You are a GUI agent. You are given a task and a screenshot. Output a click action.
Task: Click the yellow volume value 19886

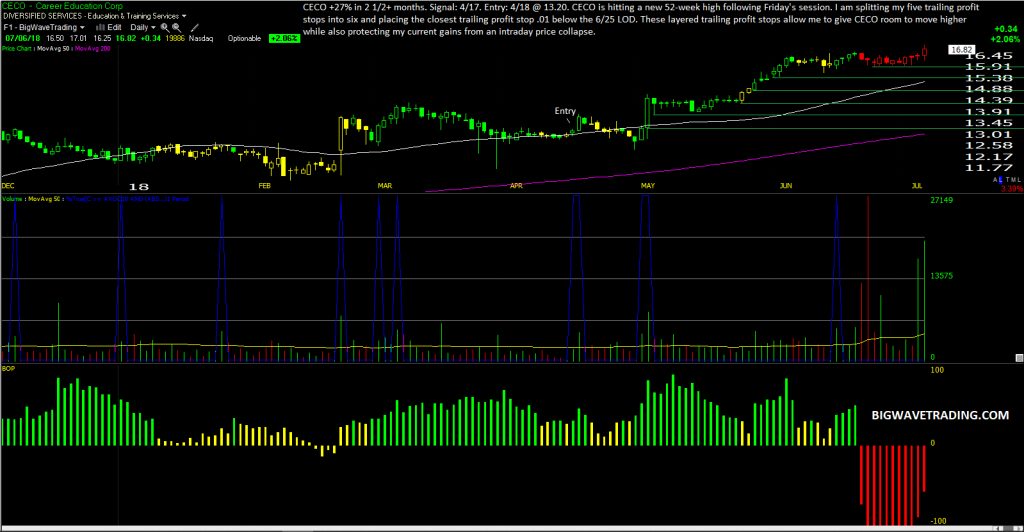[x=175, y=39]
